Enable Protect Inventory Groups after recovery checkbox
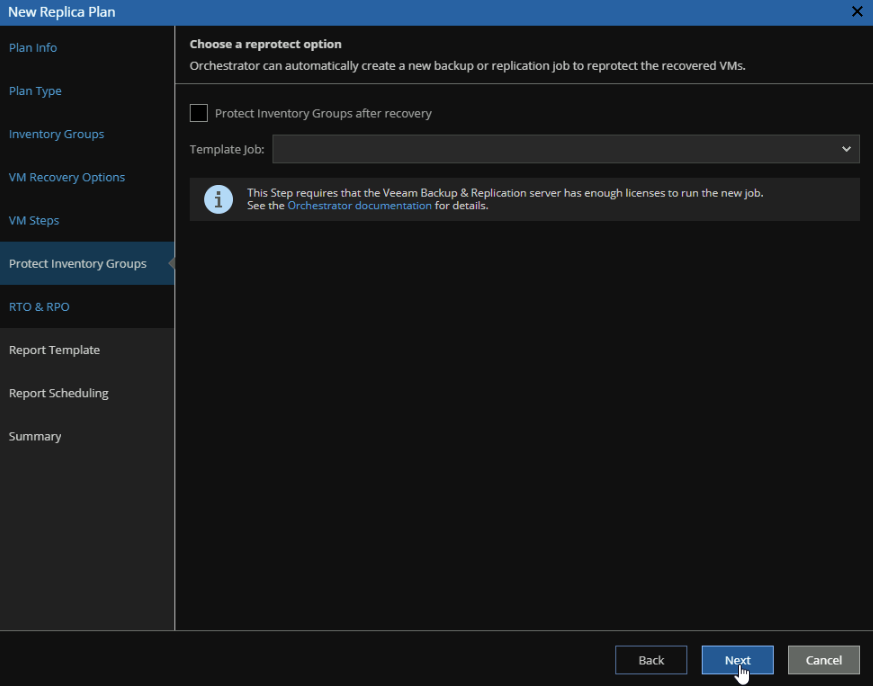 tap(199, 113)
